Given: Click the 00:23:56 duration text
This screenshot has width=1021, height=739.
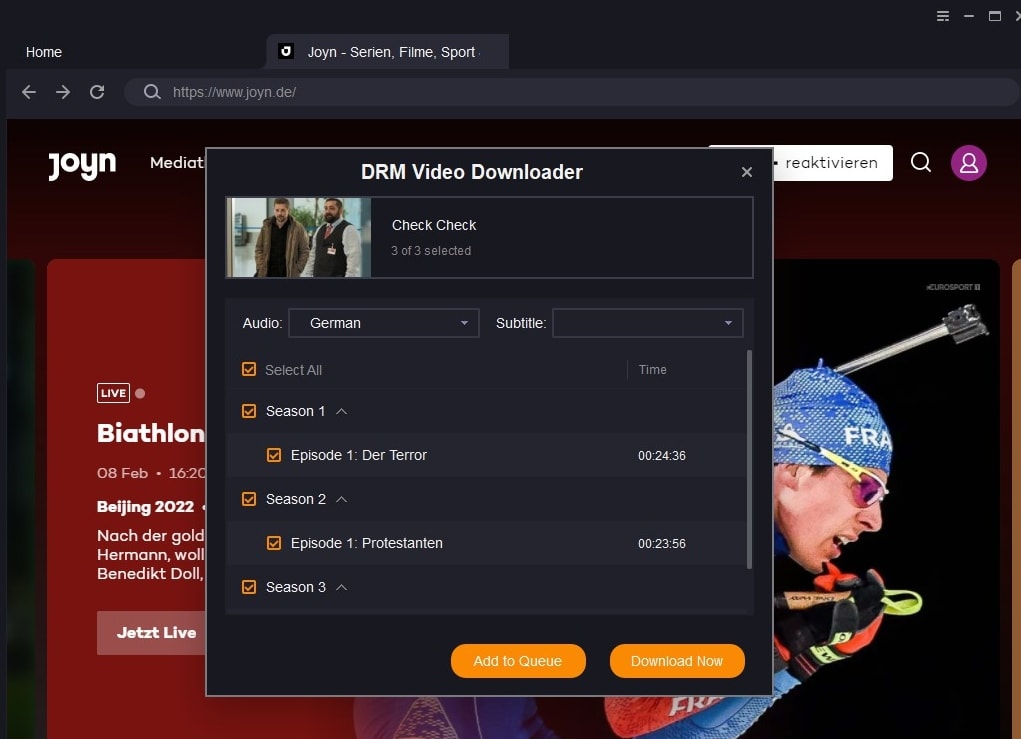Looking at the screenshot, I should [x=662, y=544].
